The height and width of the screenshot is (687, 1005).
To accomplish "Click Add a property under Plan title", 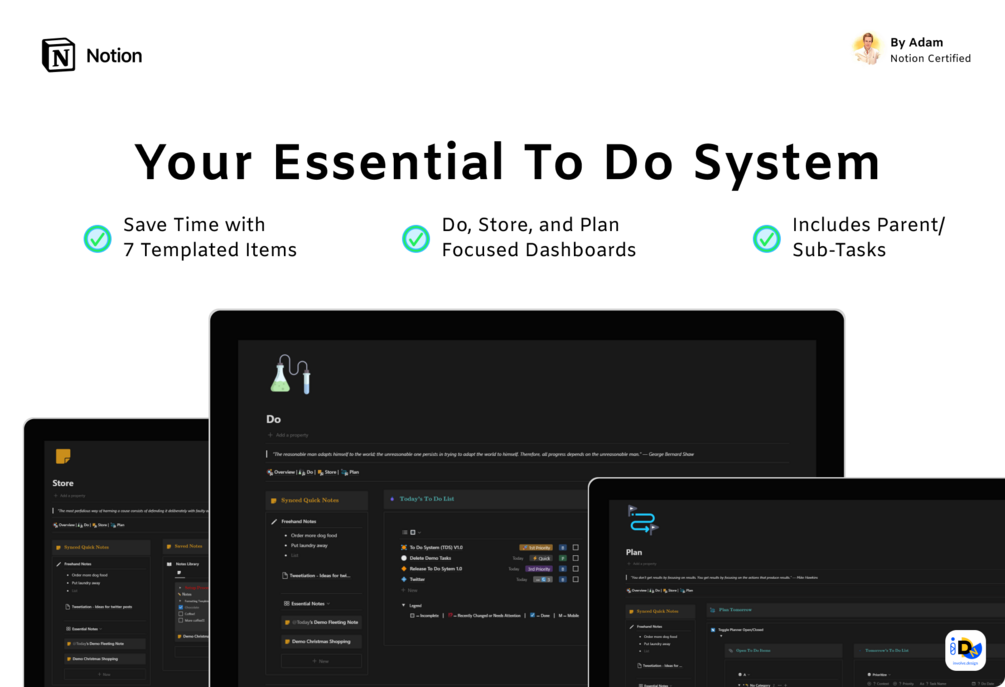I will (x=642, y=564).
